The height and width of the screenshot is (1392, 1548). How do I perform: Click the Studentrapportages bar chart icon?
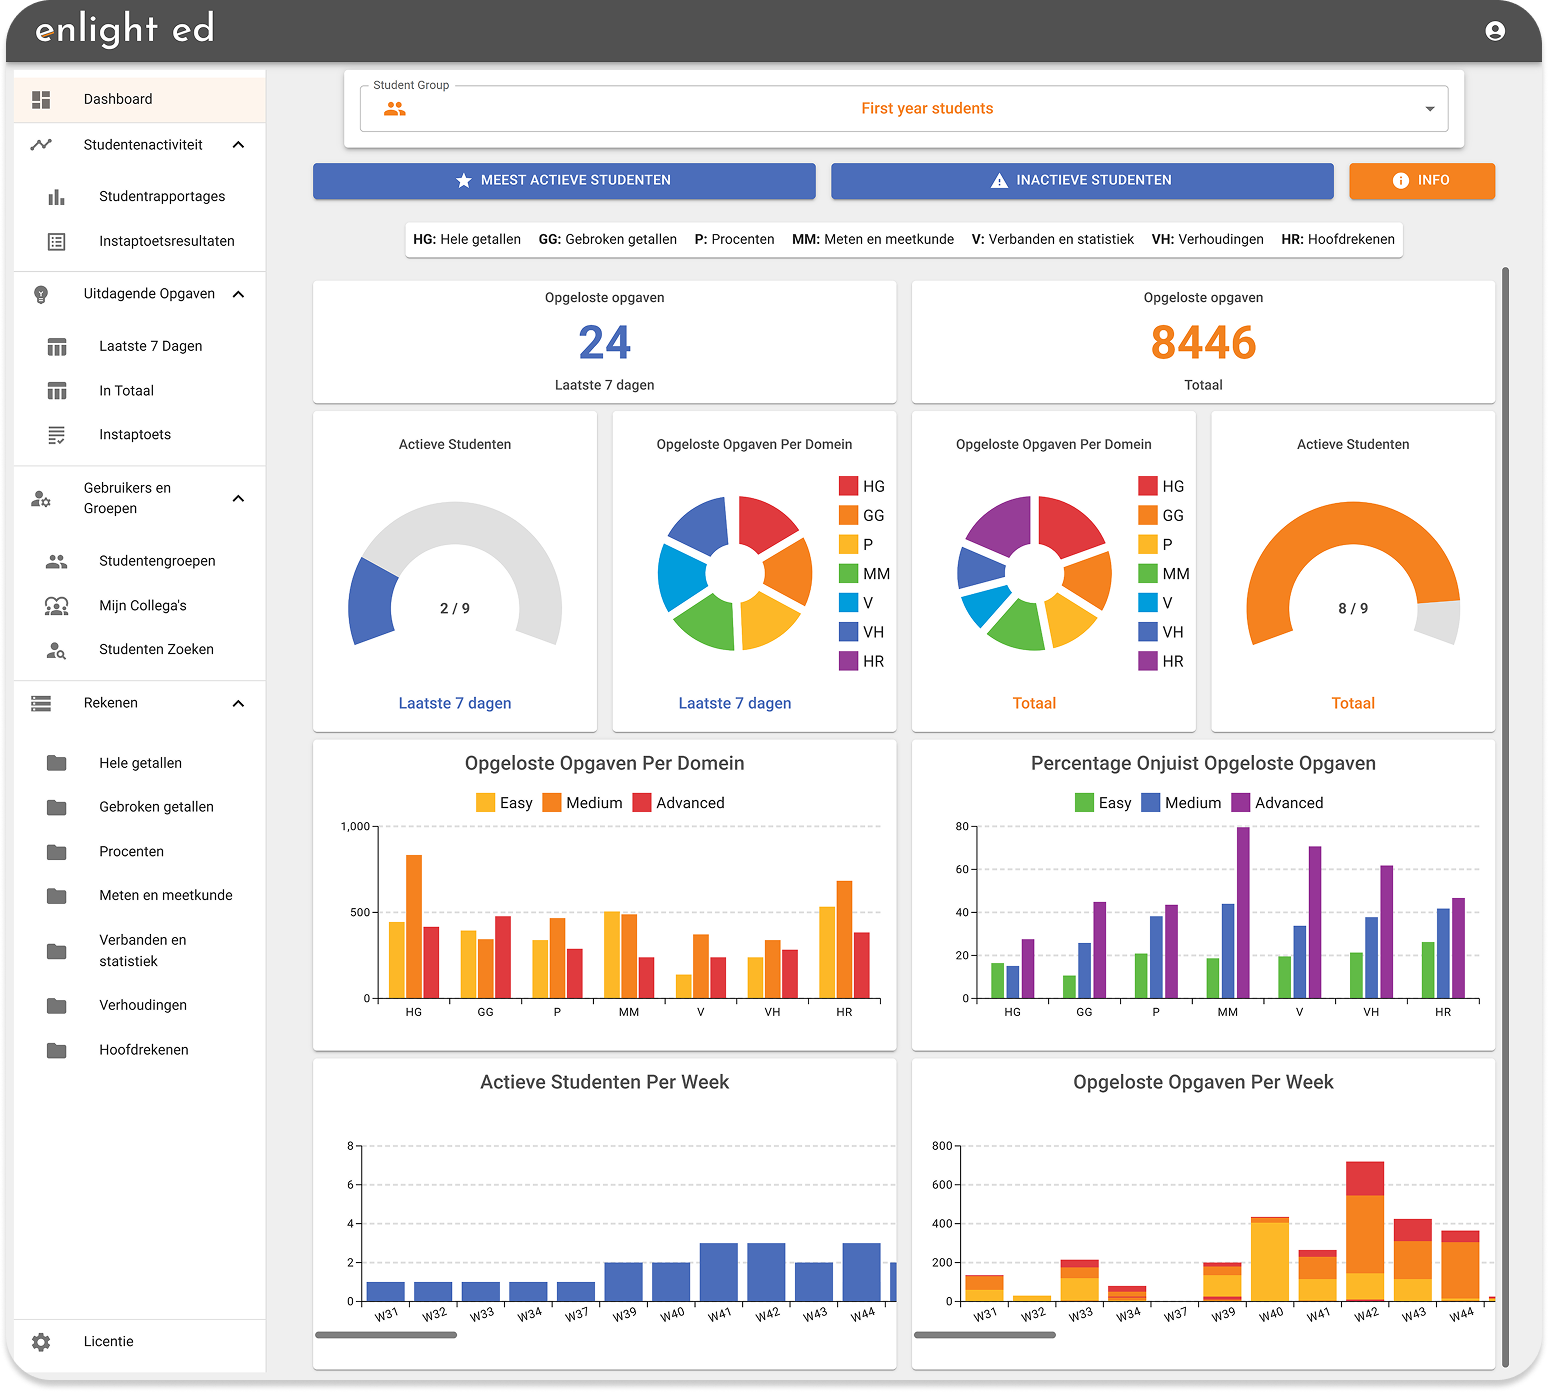(57, 197)
